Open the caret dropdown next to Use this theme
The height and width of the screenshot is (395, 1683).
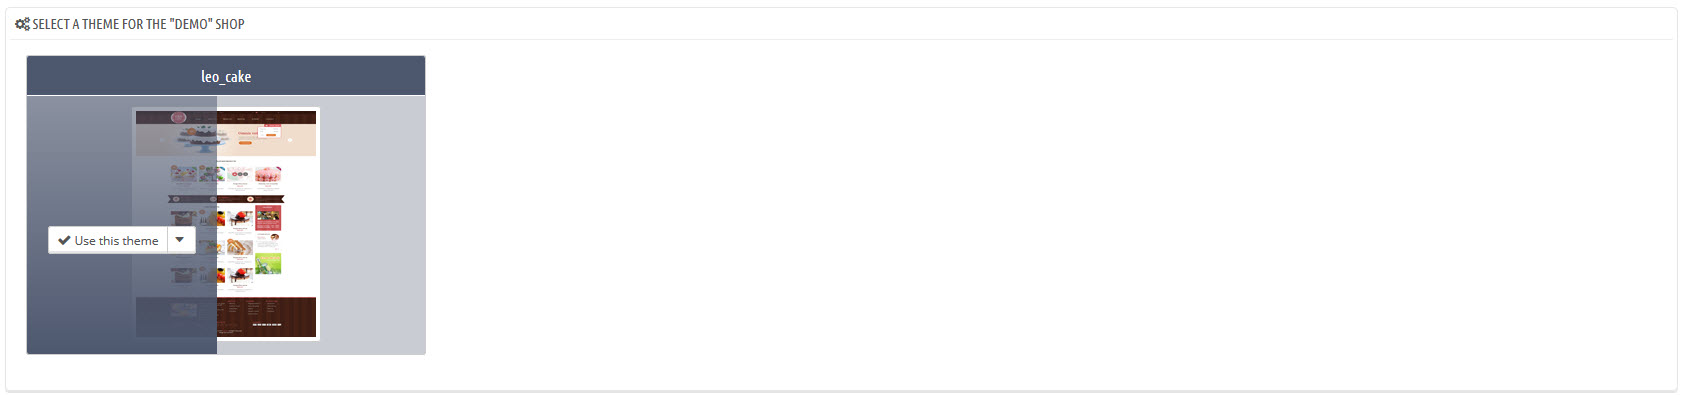[x=180, y=240]
